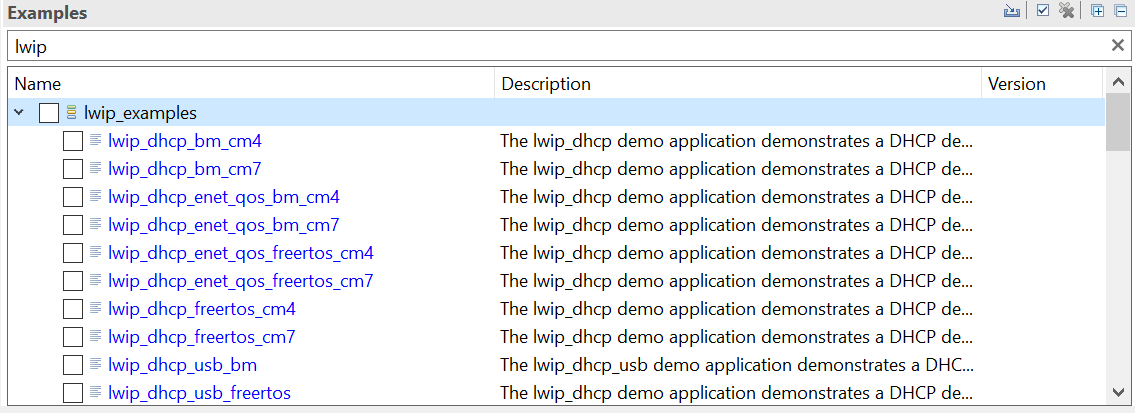Image resolution: width=1135 pixels, height=413 pixels.
Task: Click the Collapse All minus icon
Action: [1120, 12]
